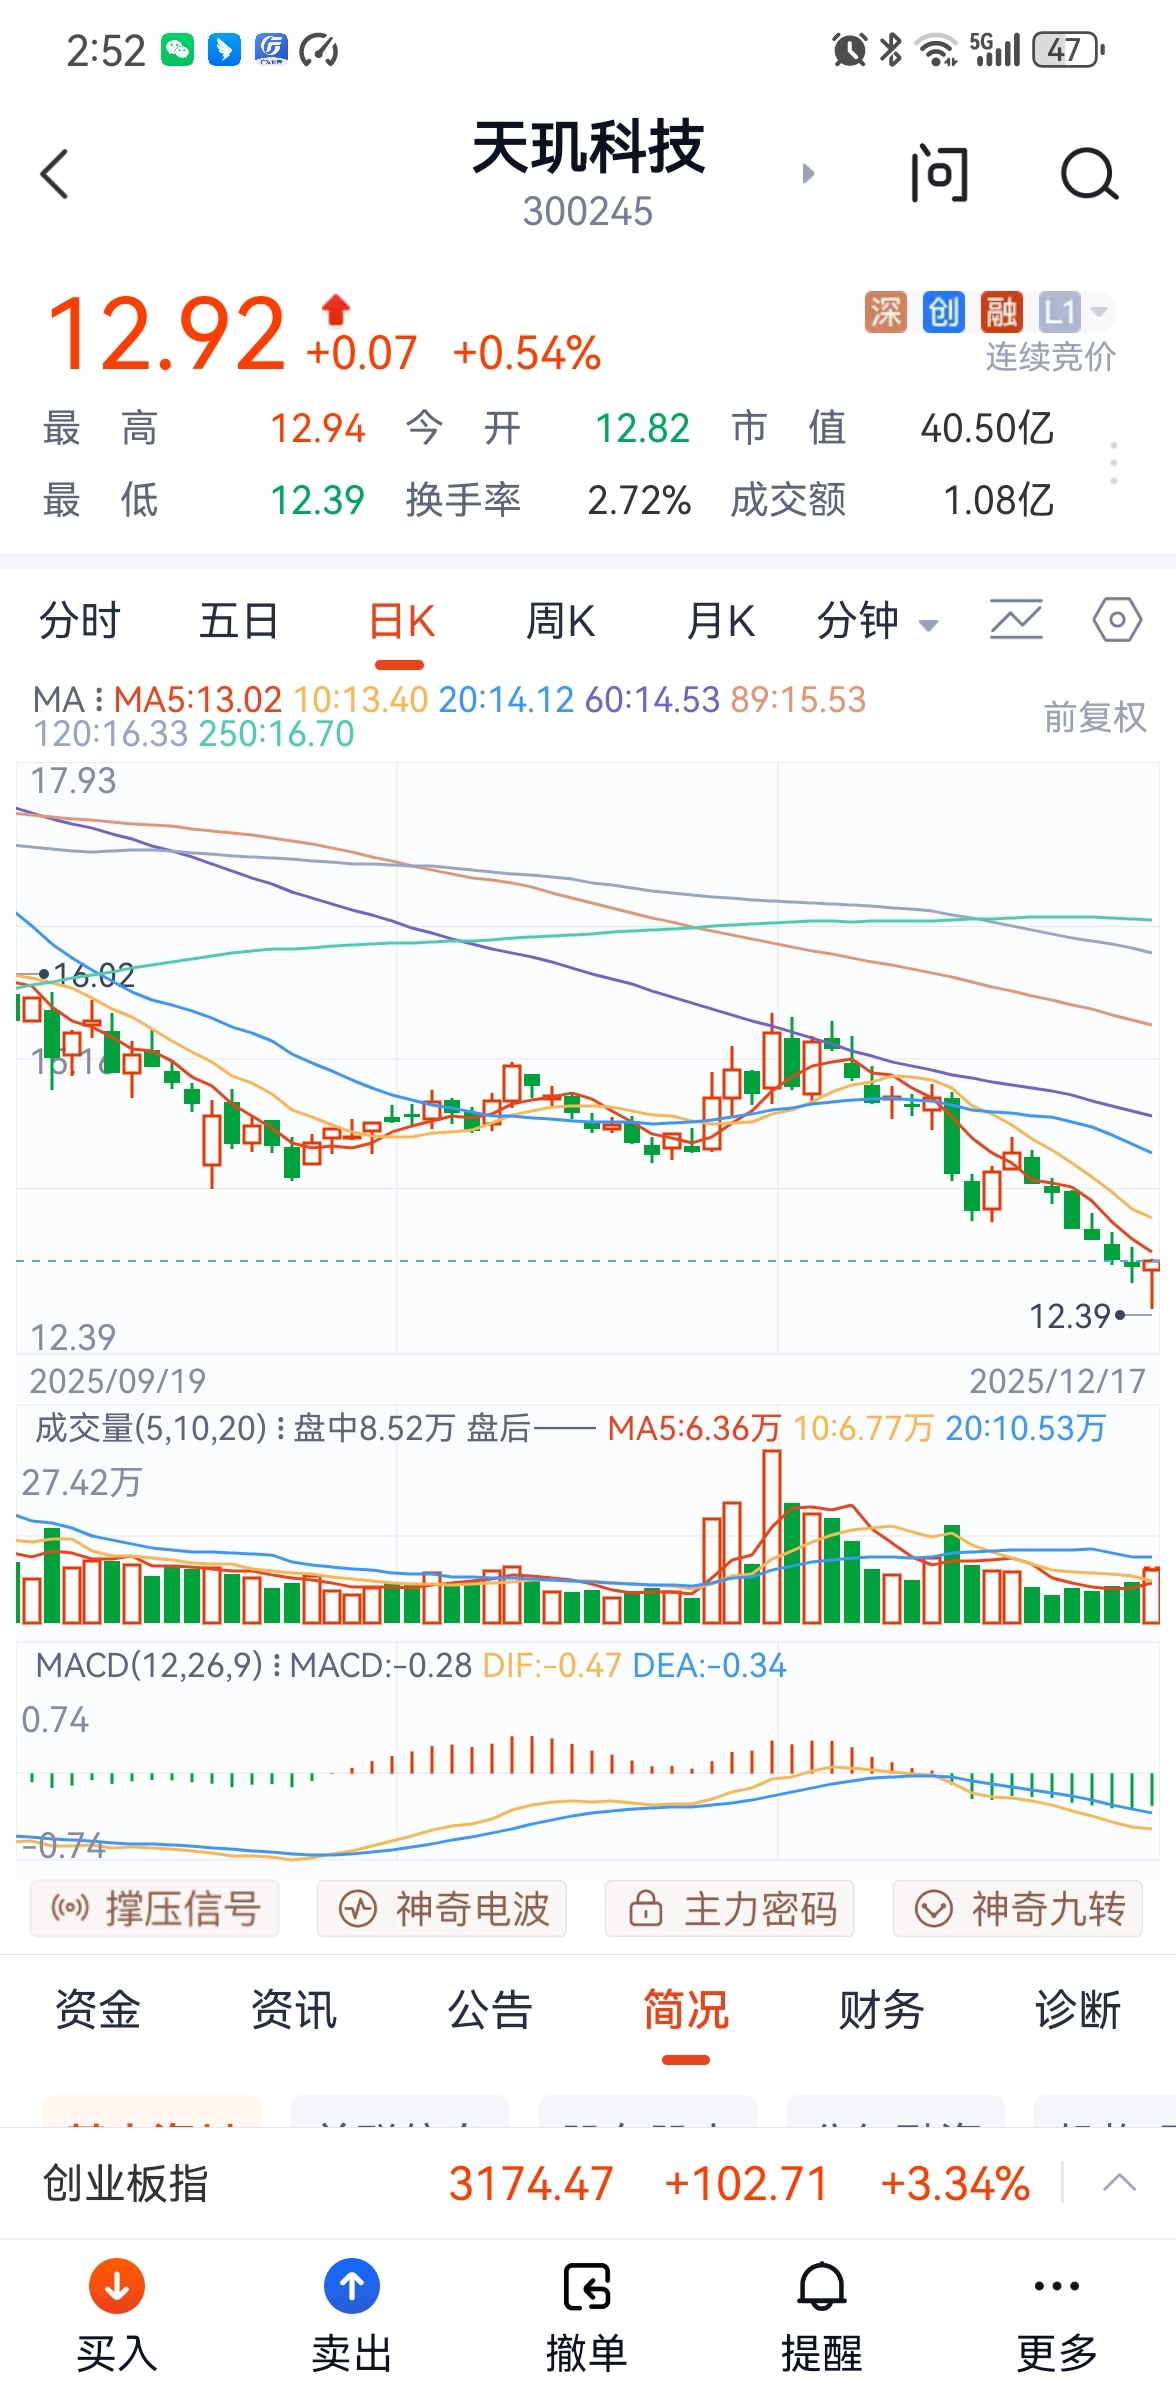The width and height of the screenshot is (1176, 2400).
Task: Tap the 16.02 high price marker on chart
Action: tap(86, 975)
